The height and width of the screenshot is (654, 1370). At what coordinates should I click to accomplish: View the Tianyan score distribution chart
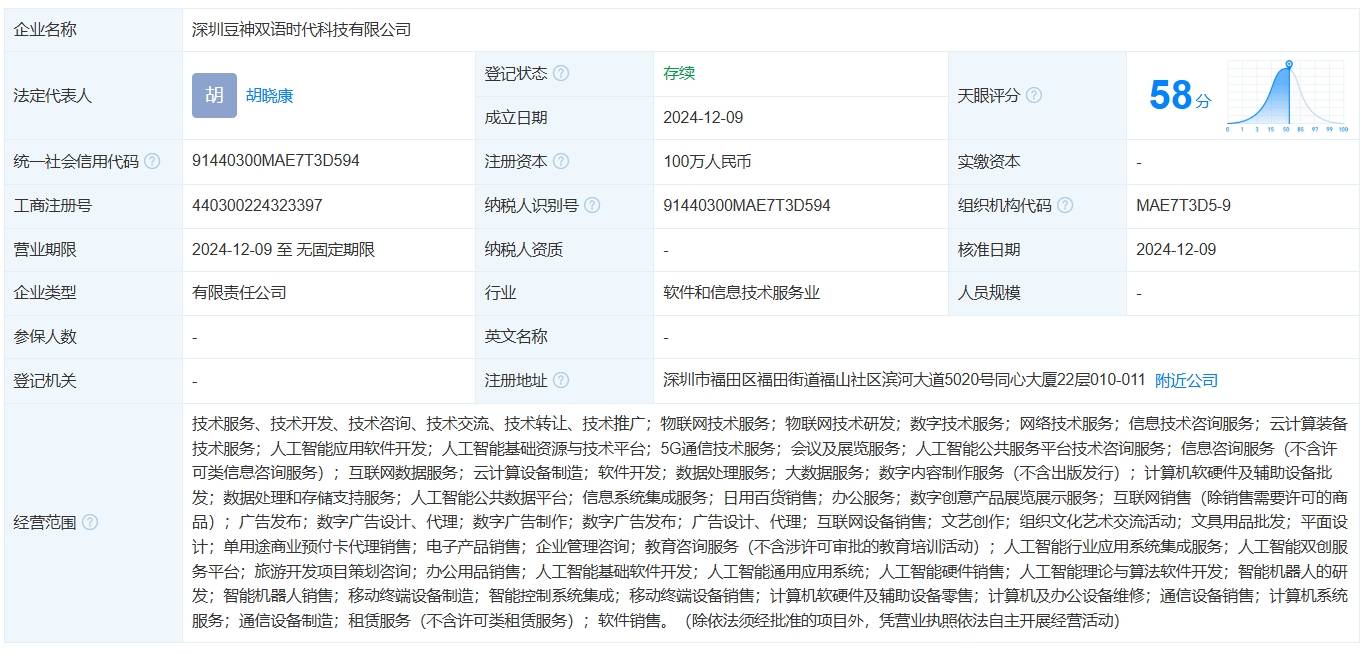pos(1288,96)
